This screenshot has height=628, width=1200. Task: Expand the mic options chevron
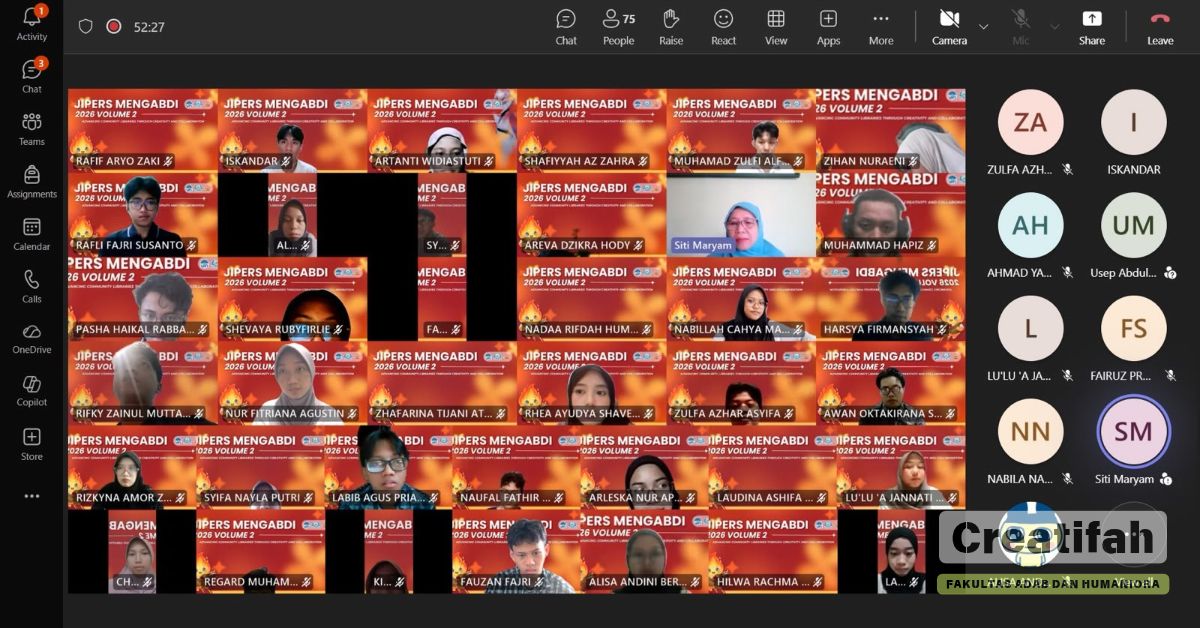point(1054,27)
